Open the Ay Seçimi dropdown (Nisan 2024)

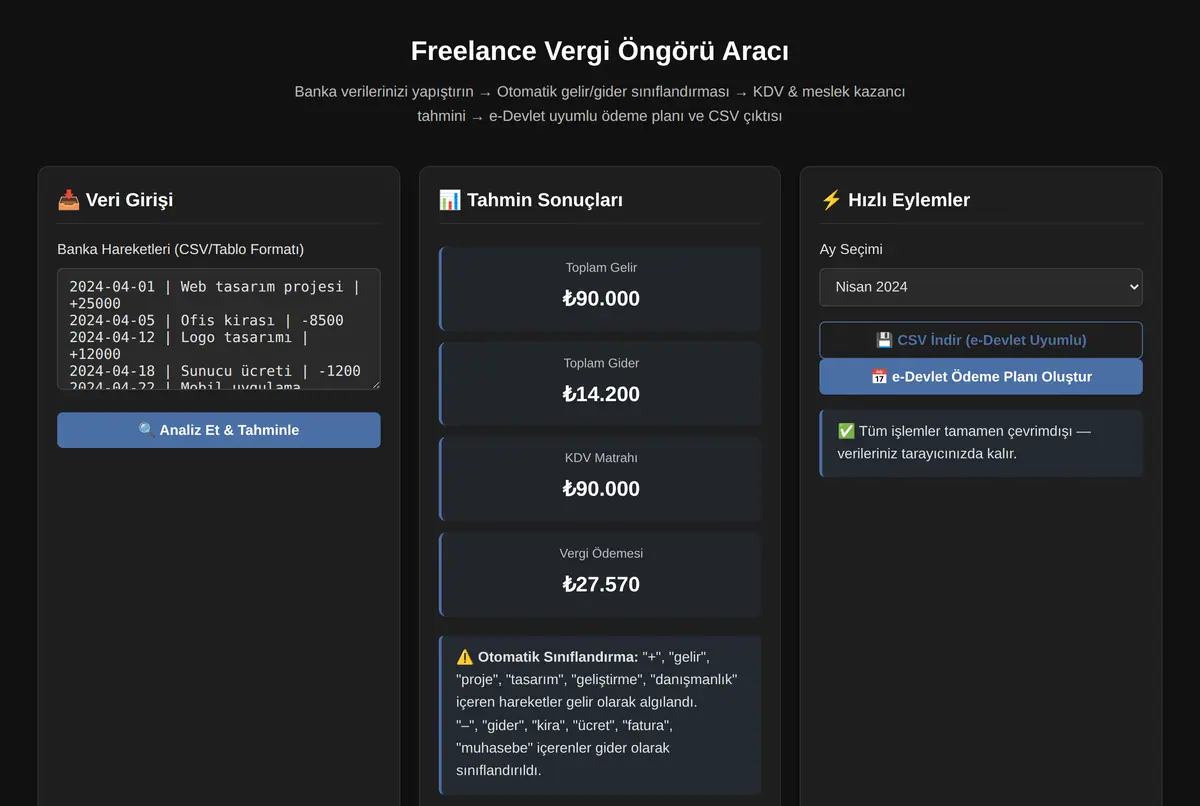(x=981, y=287)
